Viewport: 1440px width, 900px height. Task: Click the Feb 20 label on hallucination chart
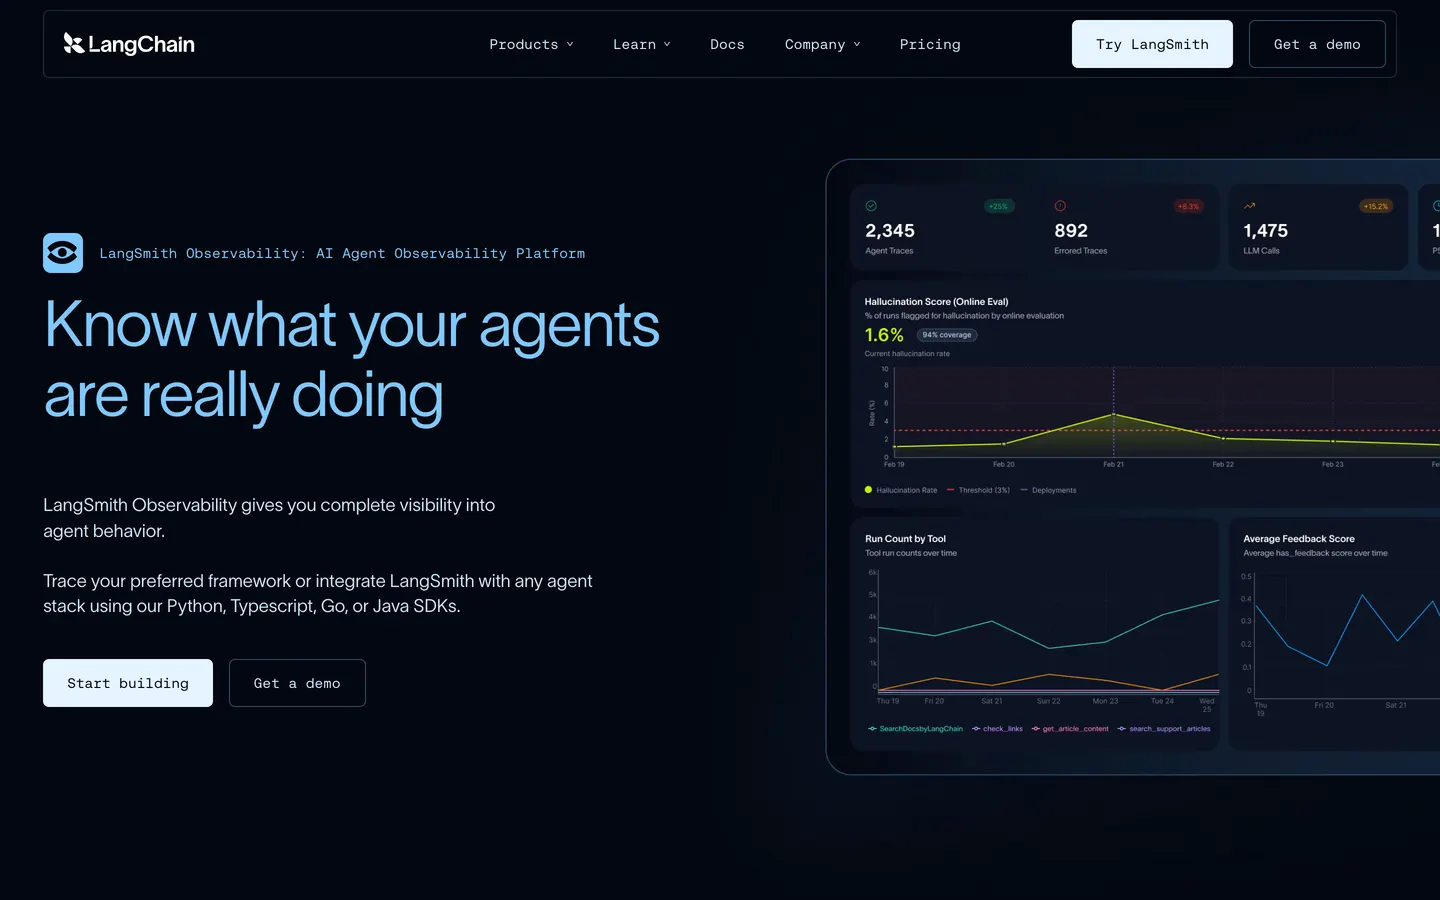click(1004, 464)
